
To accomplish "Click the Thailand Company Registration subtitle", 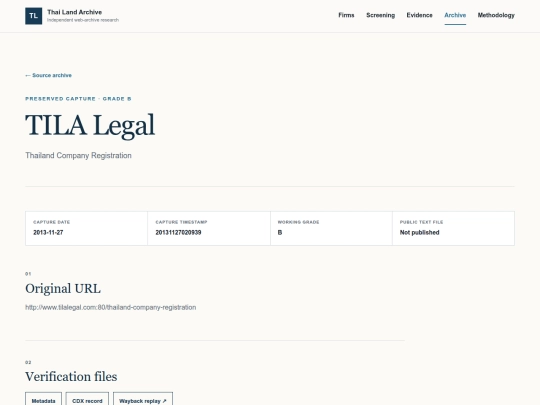I will click(x=78, y=155).
